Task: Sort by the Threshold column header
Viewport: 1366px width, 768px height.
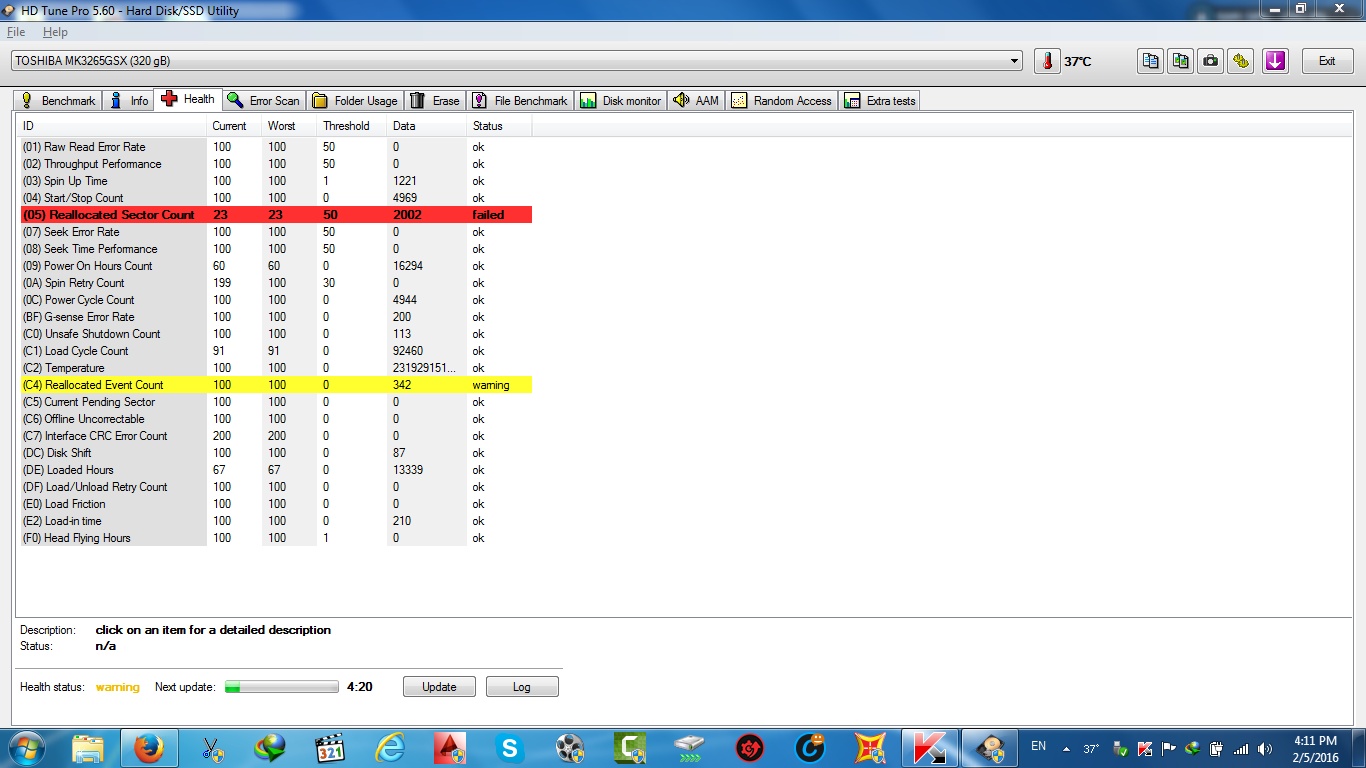Action: (x=351, y=126)
